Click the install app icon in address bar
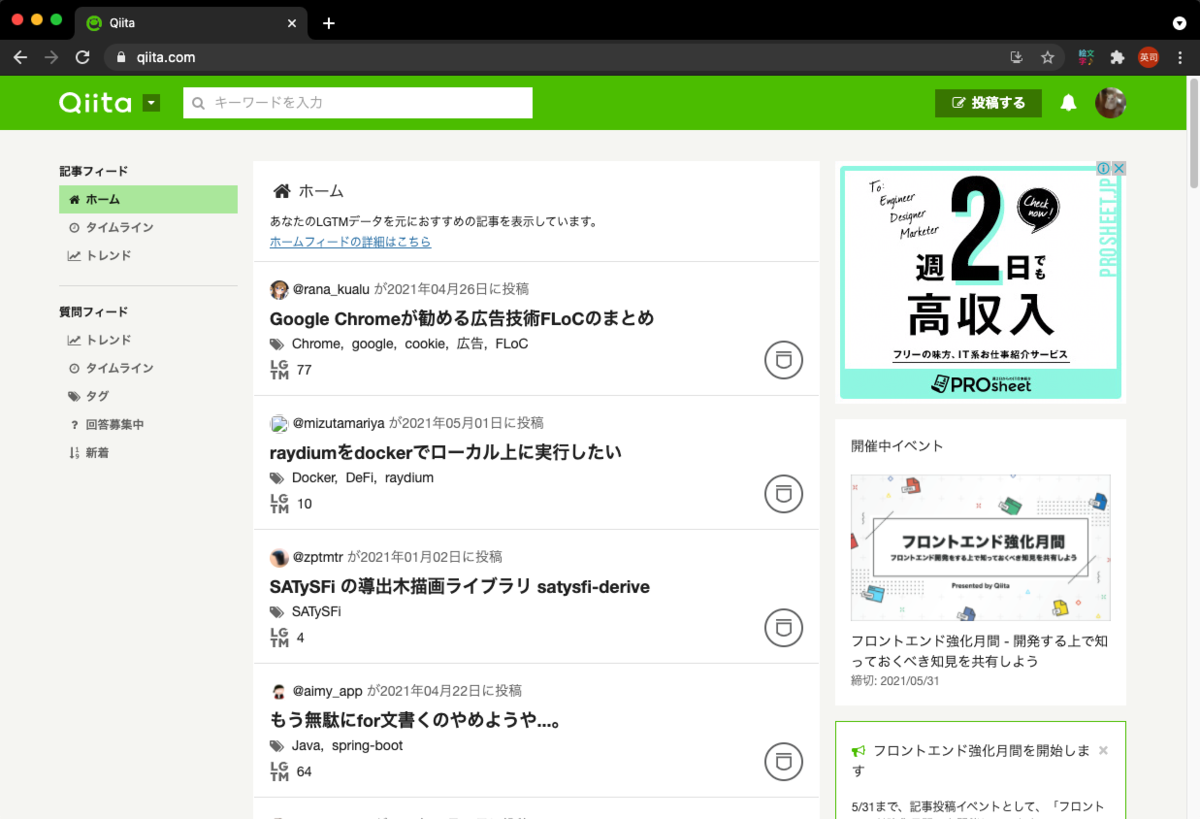Image resolution: width=1200 pixels, height=819 pixels. tap(1017, 58)
